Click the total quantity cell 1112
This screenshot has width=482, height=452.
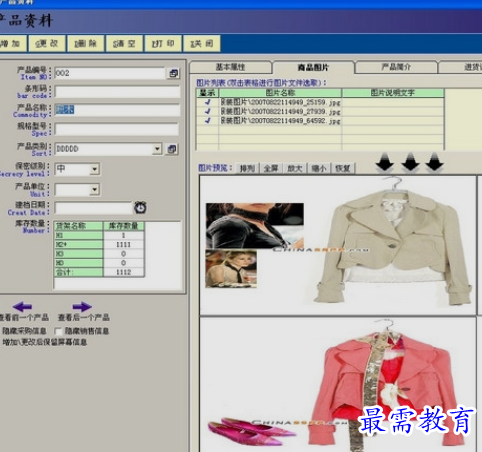click(124, 272)
